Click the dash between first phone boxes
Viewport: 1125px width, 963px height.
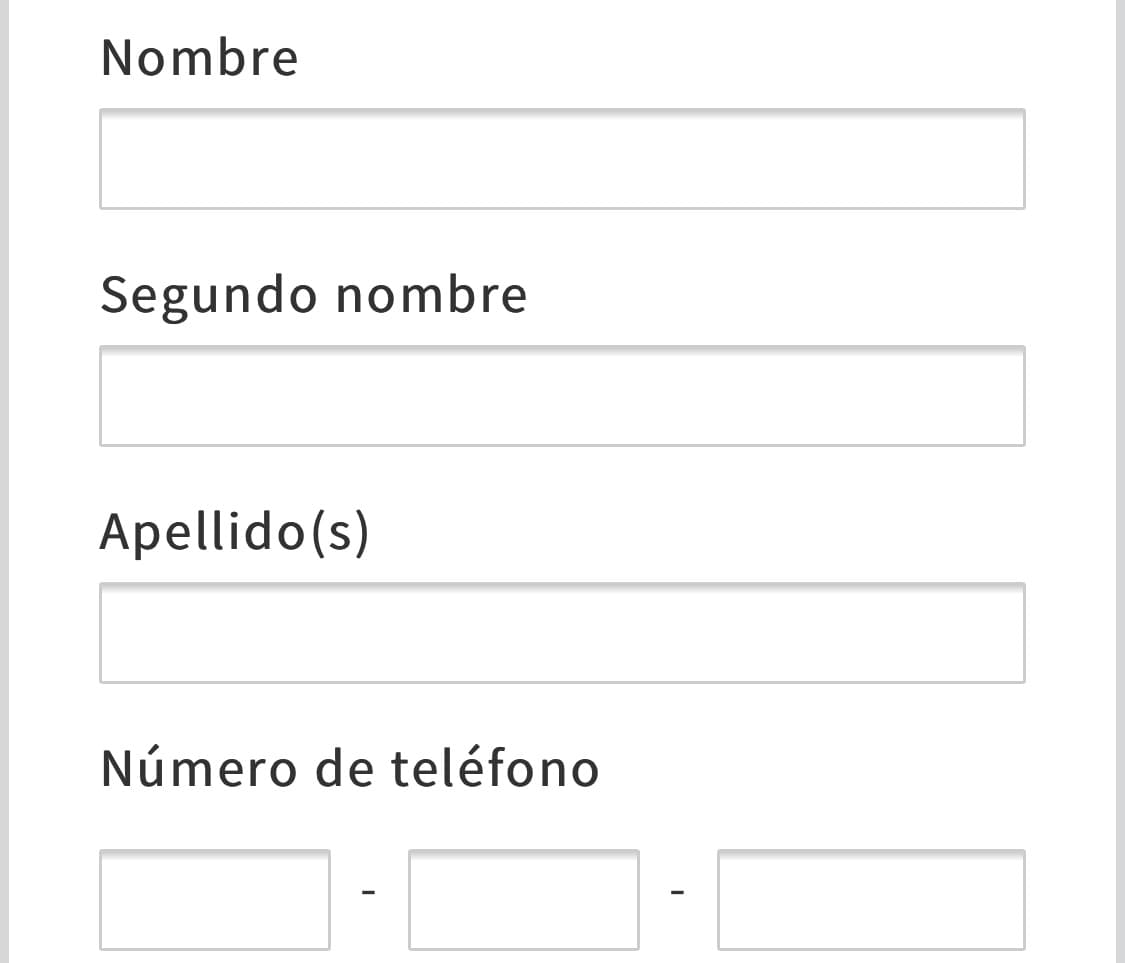tap(369, 890)
